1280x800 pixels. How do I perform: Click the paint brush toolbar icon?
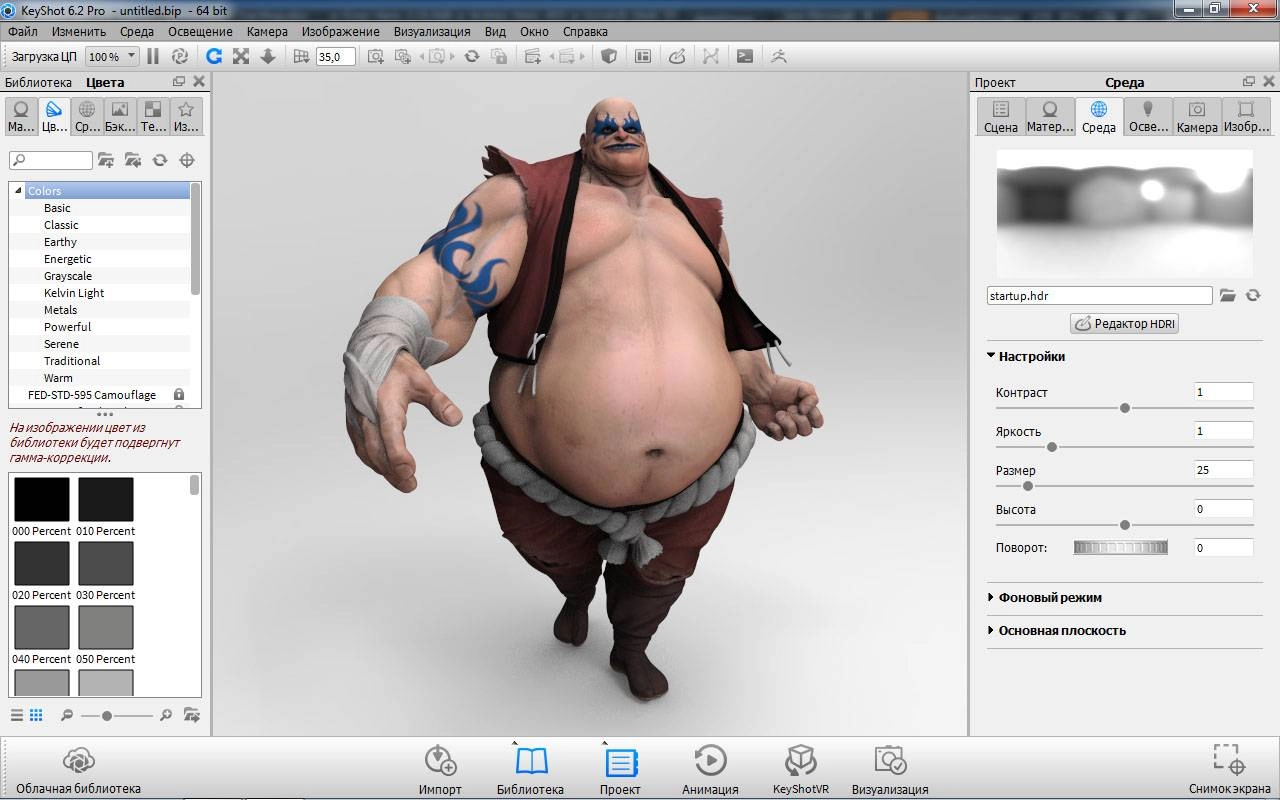[x=677, y=57]
